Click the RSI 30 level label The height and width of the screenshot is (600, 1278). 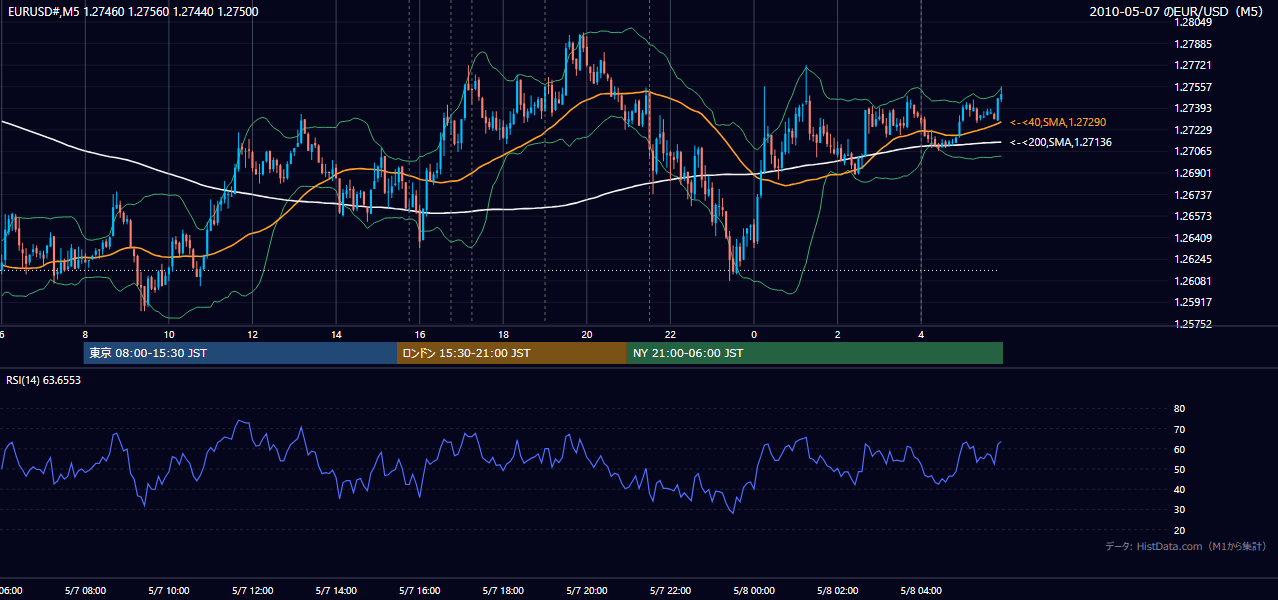(1179, 510)
